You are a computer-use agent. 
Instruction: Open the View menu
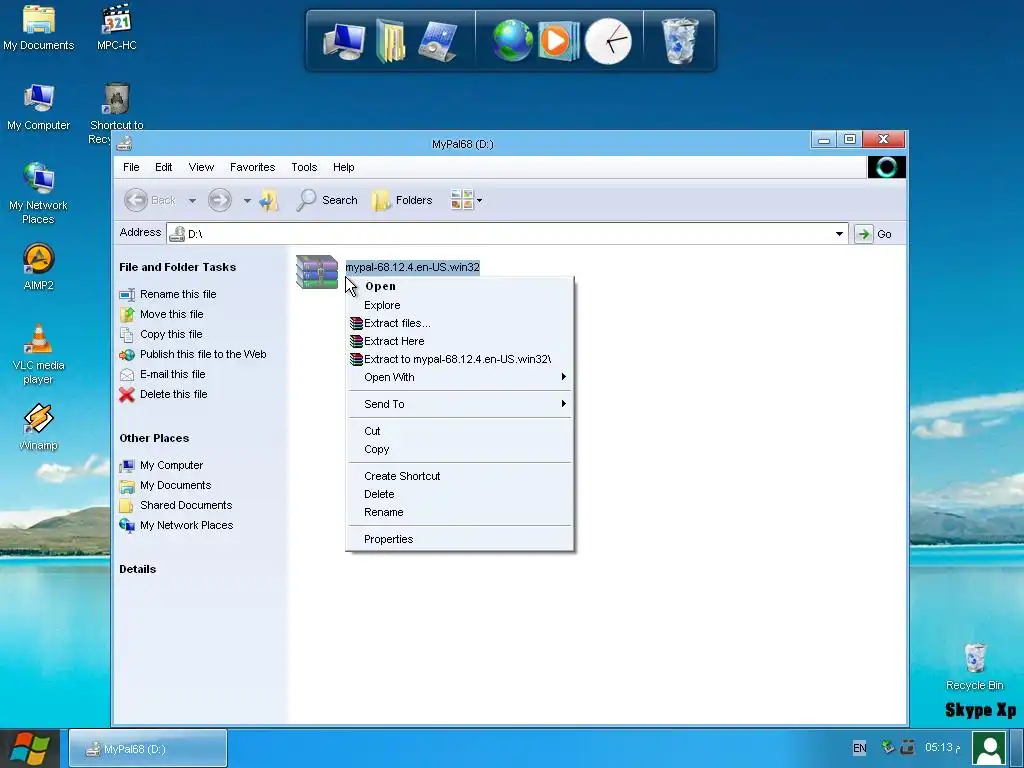pyautogui.click(x=201, y=167)
